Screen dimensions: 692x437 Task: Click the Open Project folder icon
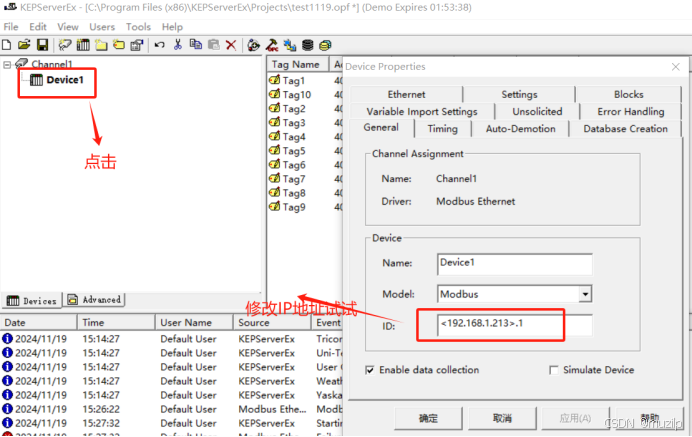click(24, 45)
